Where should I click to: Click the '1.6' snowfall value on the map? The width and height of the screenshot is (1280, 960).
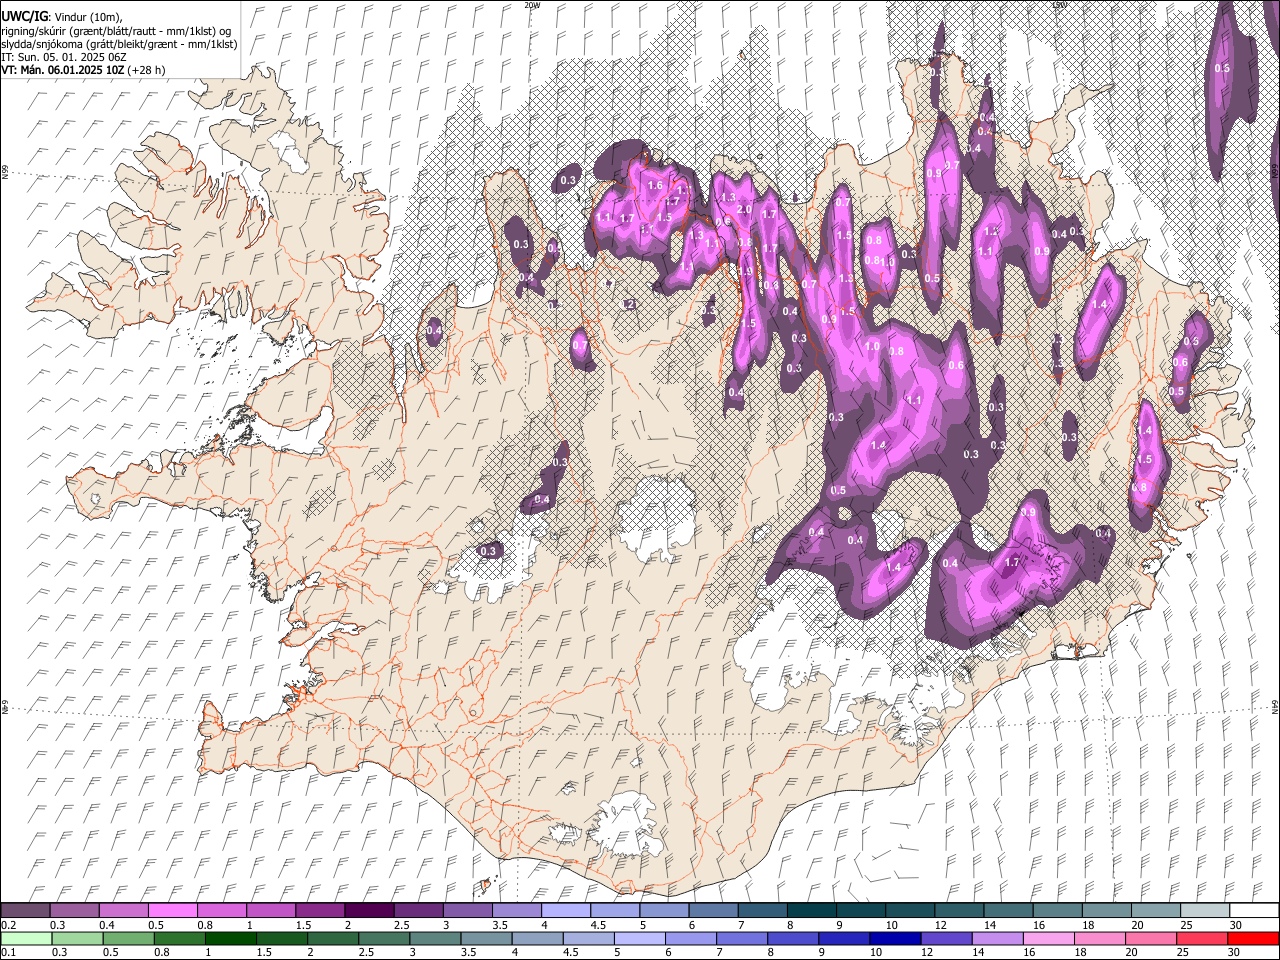pos(656,186)
